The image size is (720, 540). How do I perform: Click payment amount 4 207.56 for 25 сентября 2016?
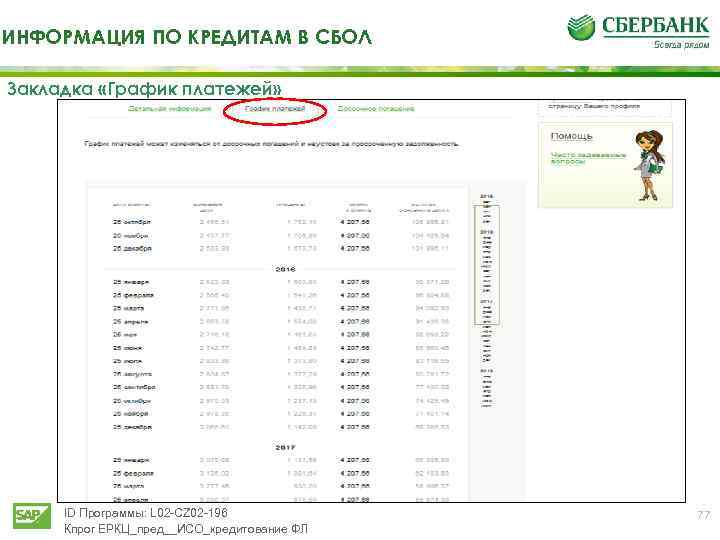pyautogui.click(x=355, y=387)
